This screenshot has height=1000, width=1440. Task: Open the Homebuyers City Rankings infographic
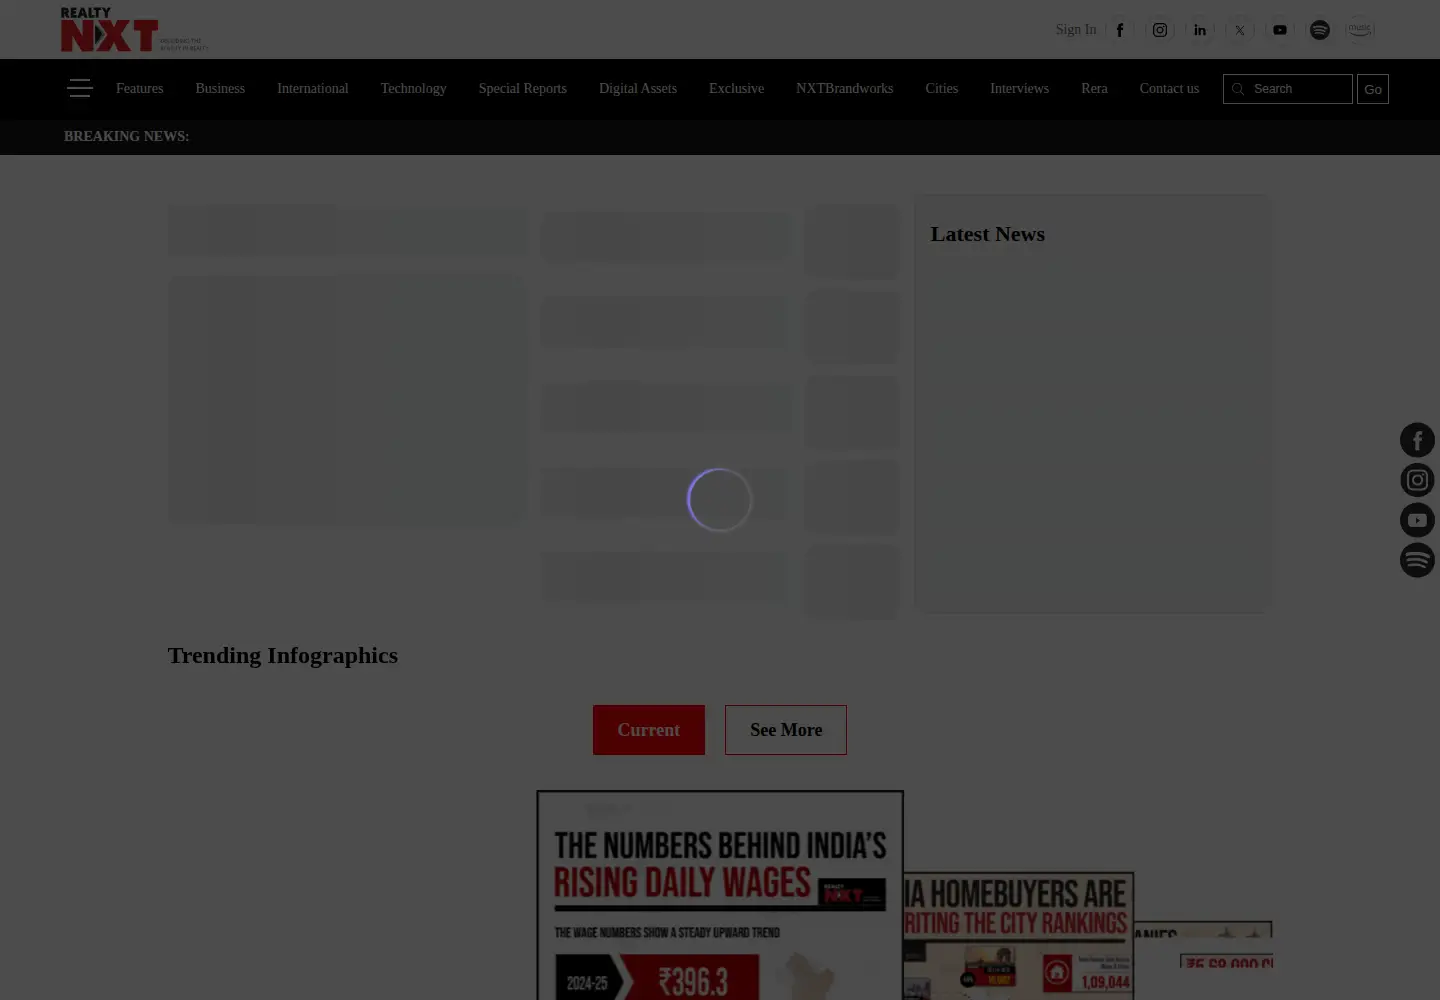1019,936
